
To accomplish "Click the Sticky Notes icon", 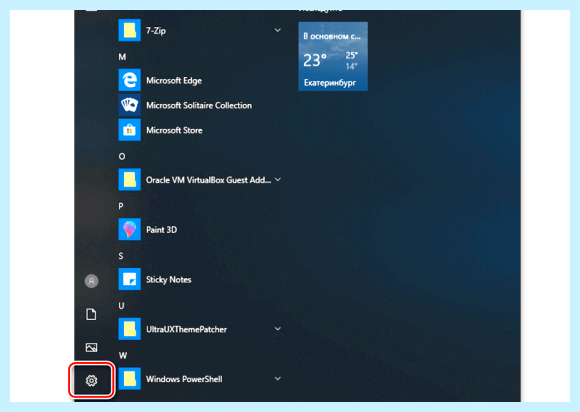I will [129, 279].
